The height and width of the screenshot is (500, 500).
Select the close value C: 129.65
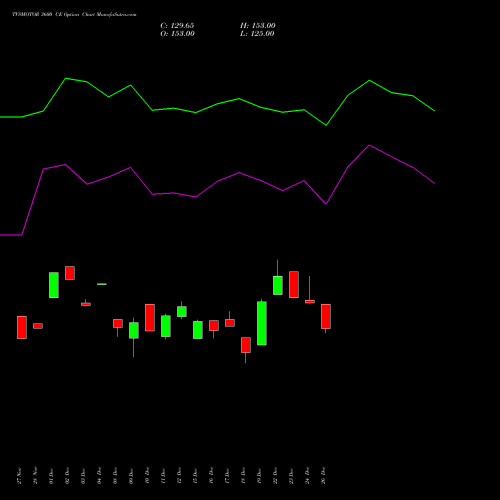click(177, 26)
